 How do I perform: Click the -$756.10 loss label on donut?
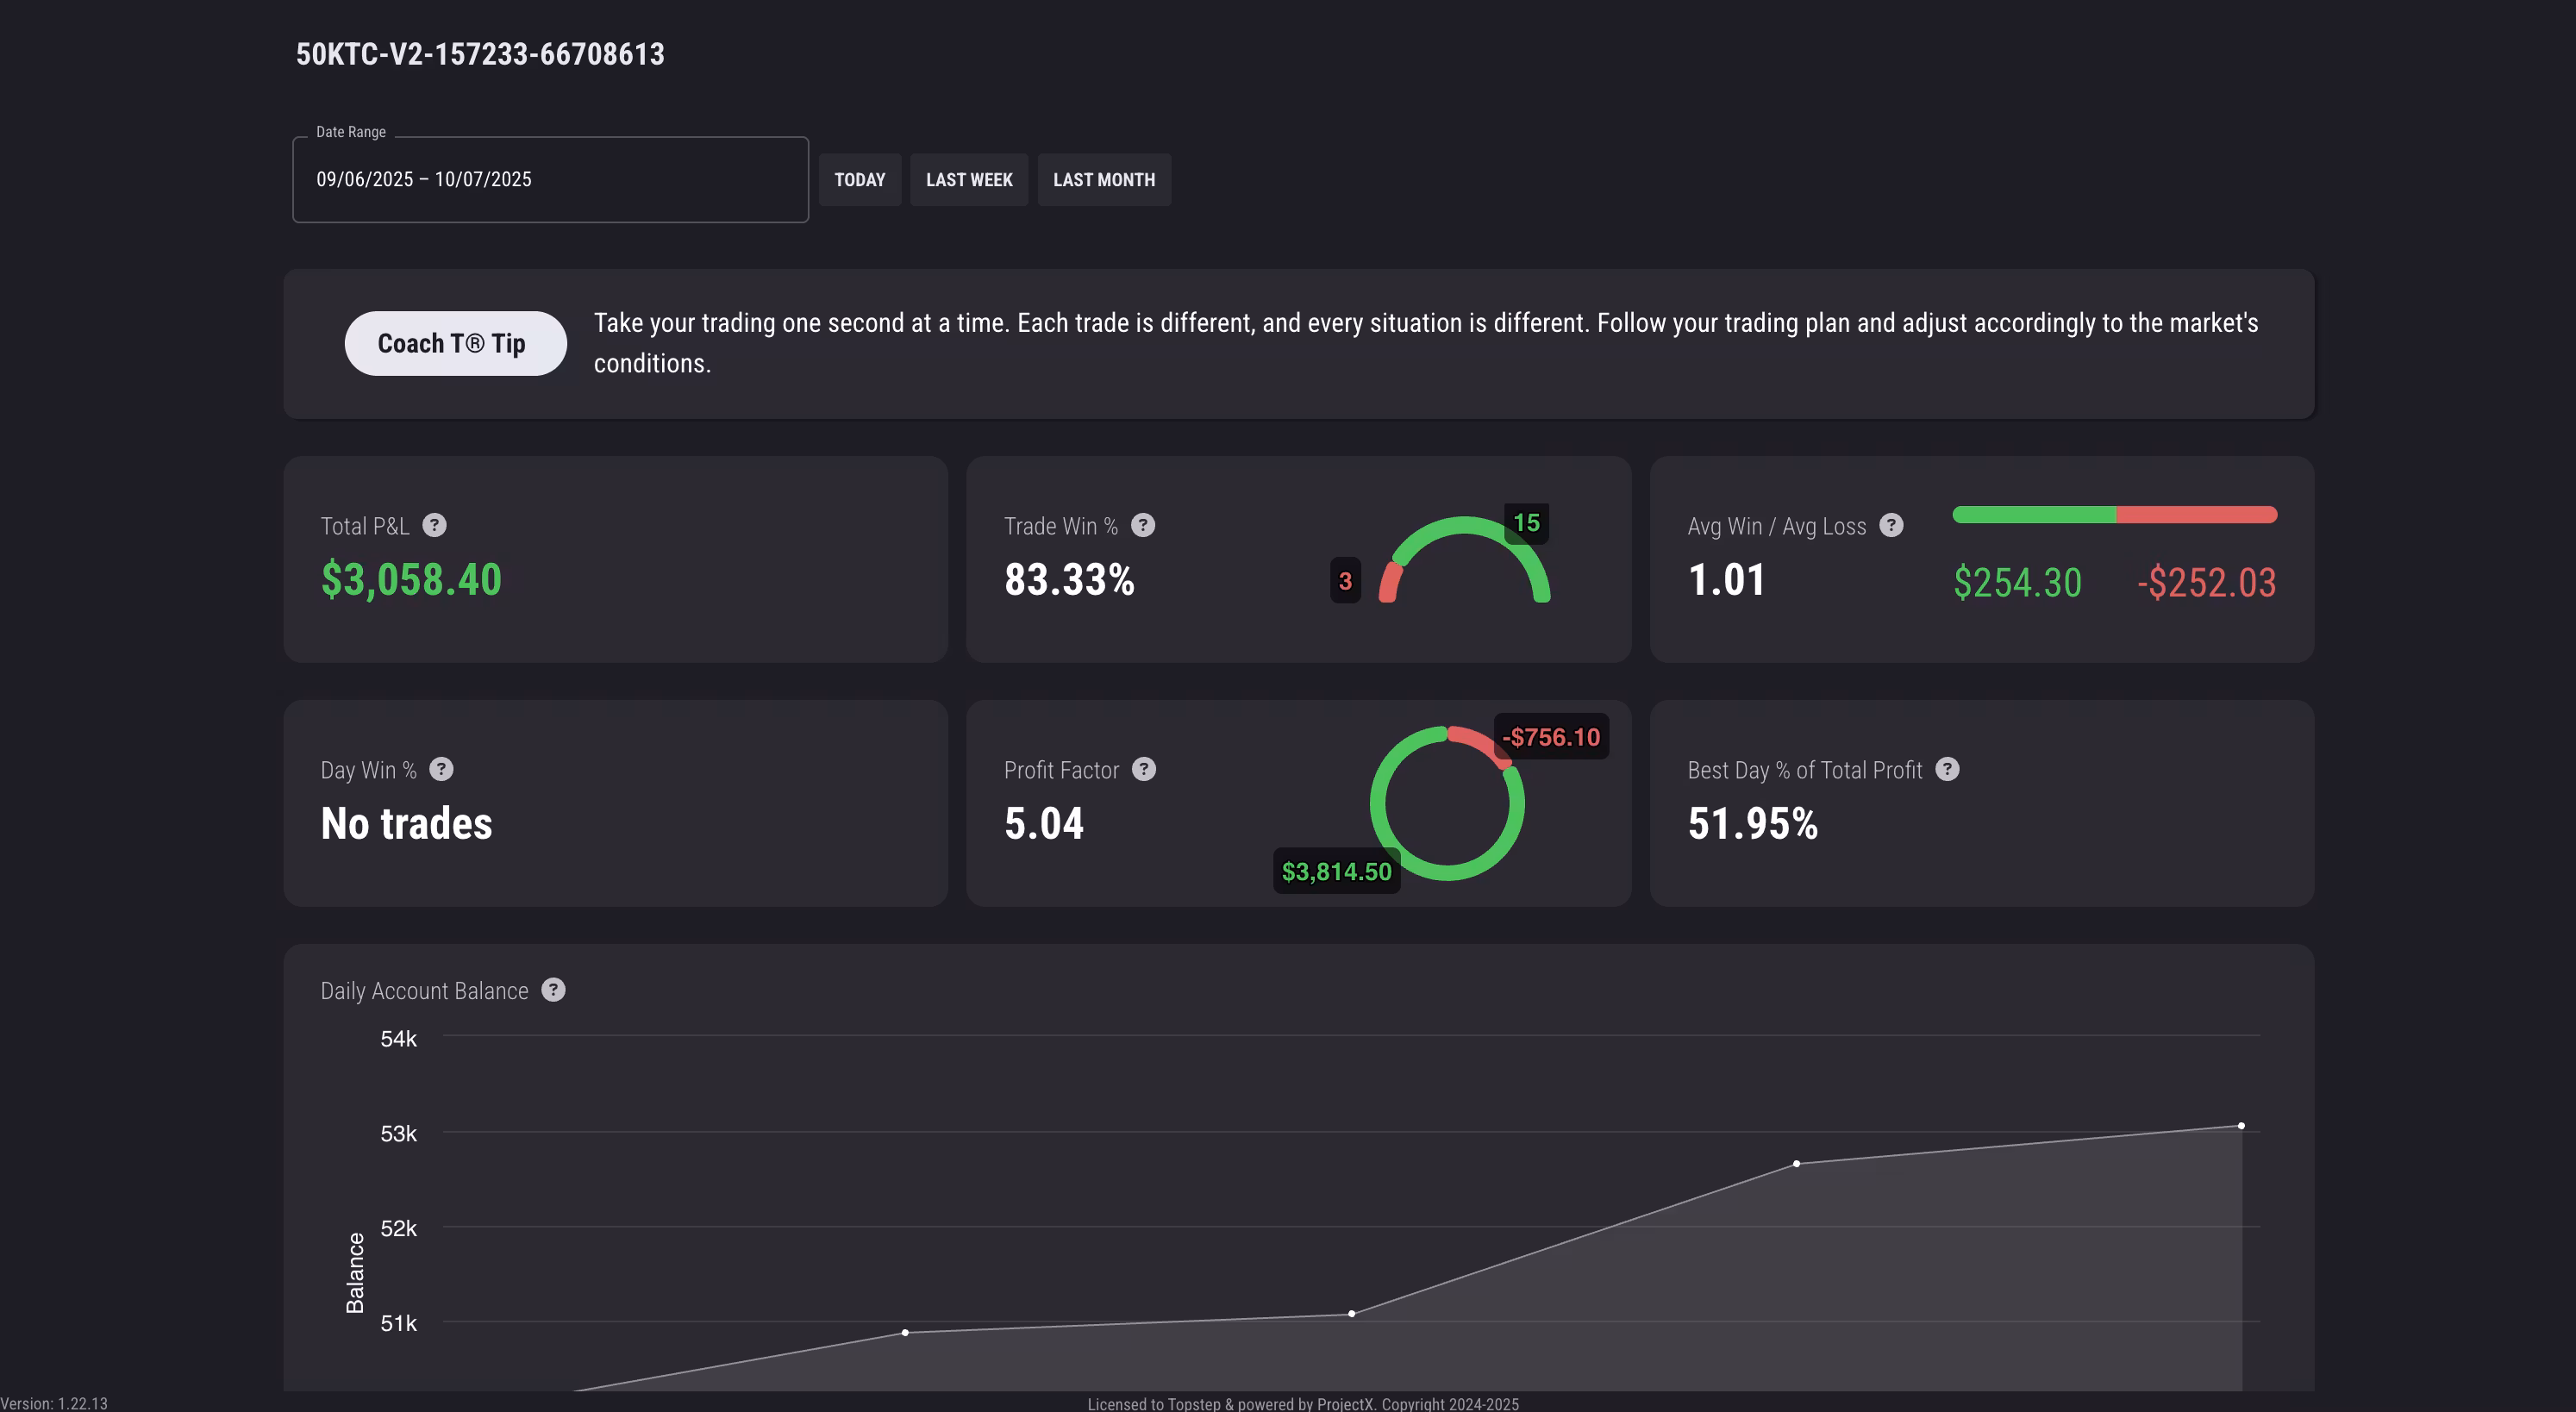click(x=1551, y=737)
